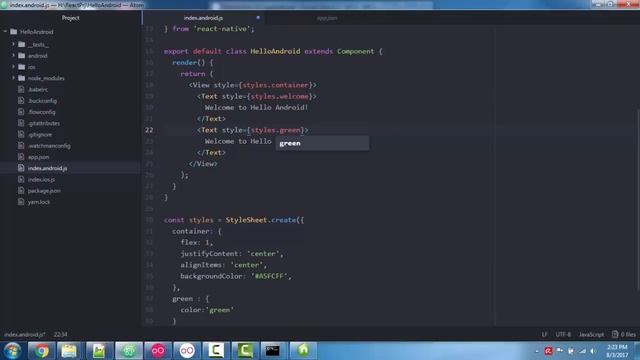Expand the __tests__ folder arrow
Viewport: 640px width, 360px height.
(x=13, y=44)
